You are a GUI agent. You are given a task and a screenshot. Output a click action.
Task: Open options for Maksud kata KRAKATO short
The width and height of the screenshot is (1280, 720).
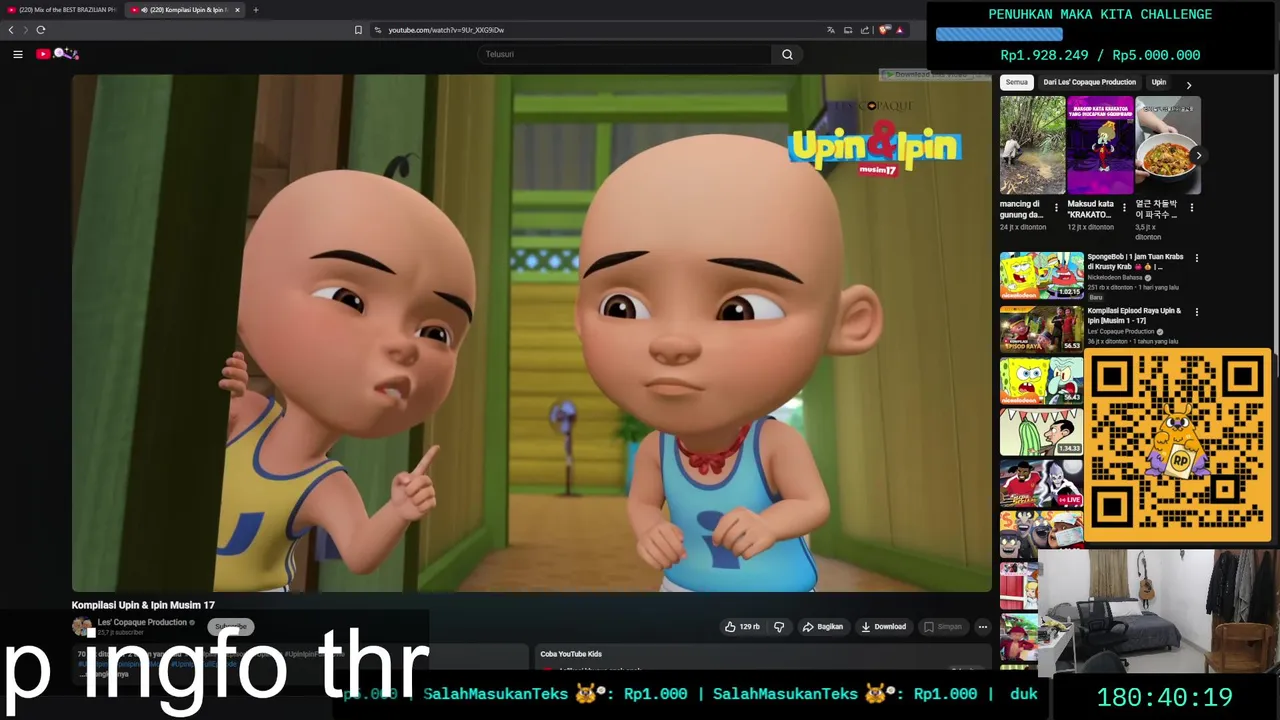(1124, 208)
